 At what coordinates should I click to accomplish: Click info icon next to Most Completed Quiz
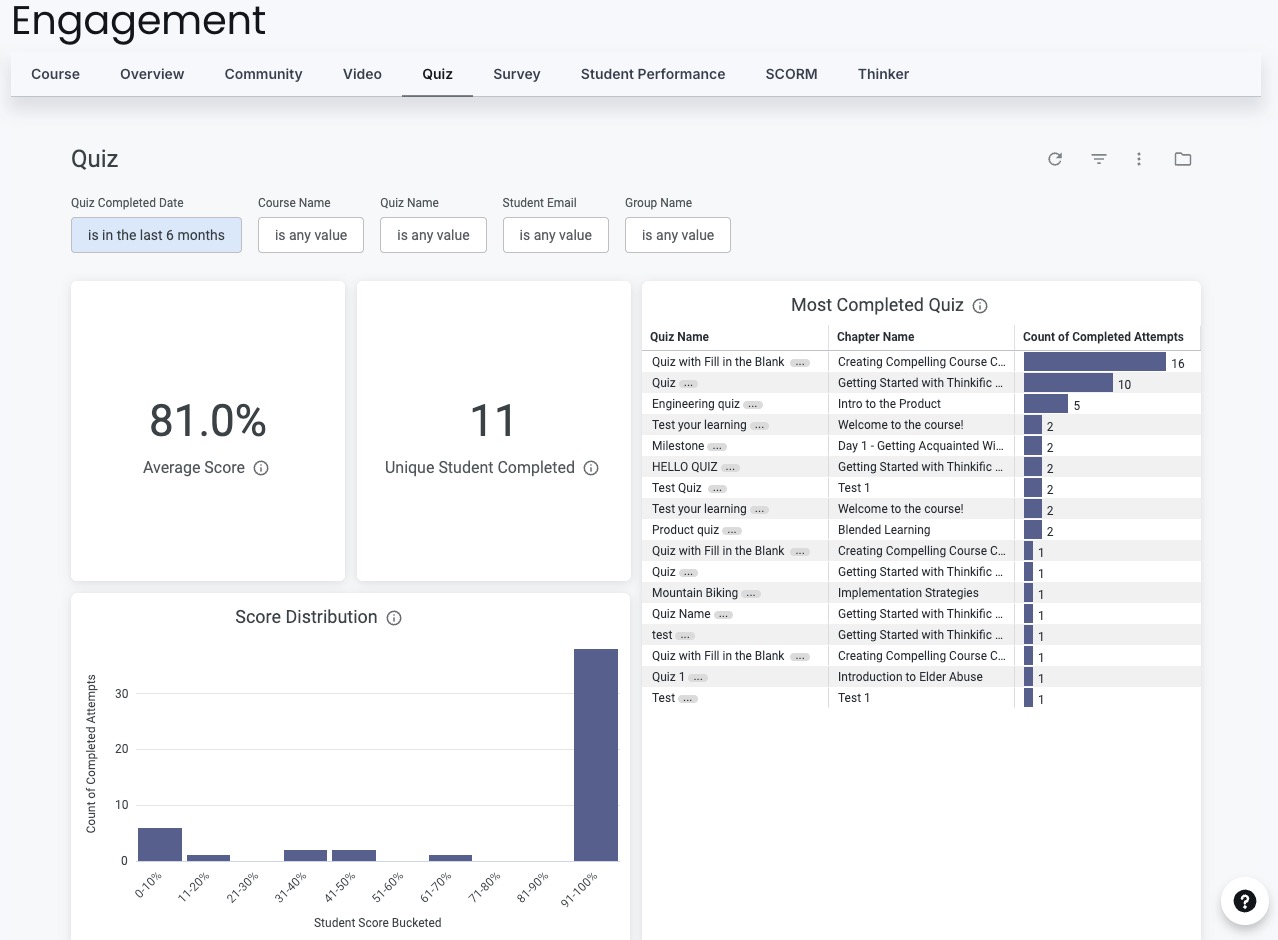(x=980, y=306)
